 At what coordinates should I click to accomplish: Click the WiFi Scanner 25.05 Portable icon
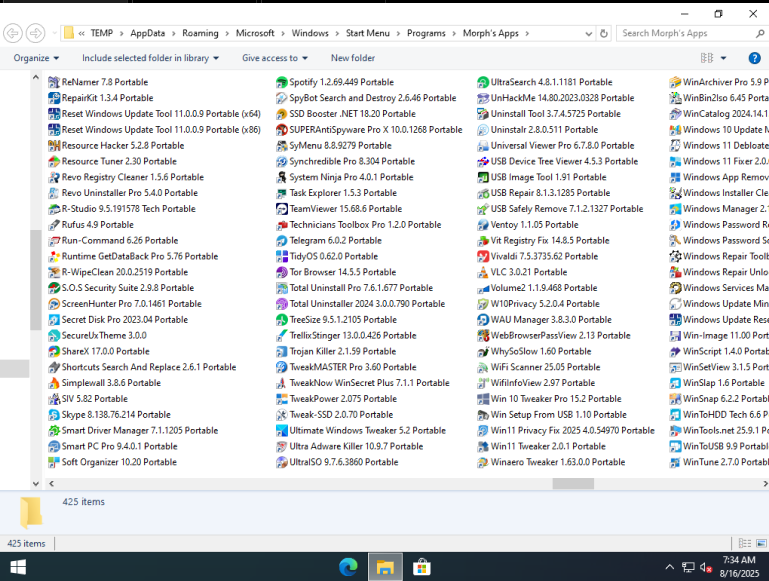pyautogui.click(x=483, y=367)
